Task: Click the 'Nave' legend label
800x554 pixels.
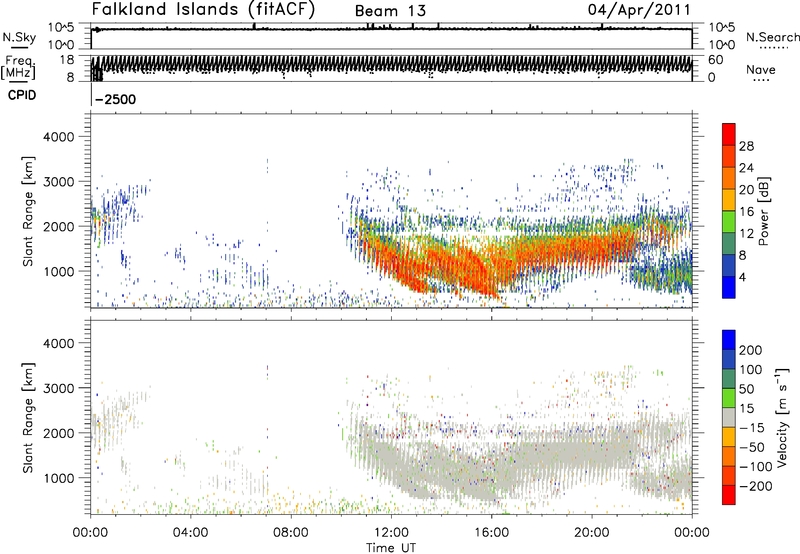Action: [760, 69]
